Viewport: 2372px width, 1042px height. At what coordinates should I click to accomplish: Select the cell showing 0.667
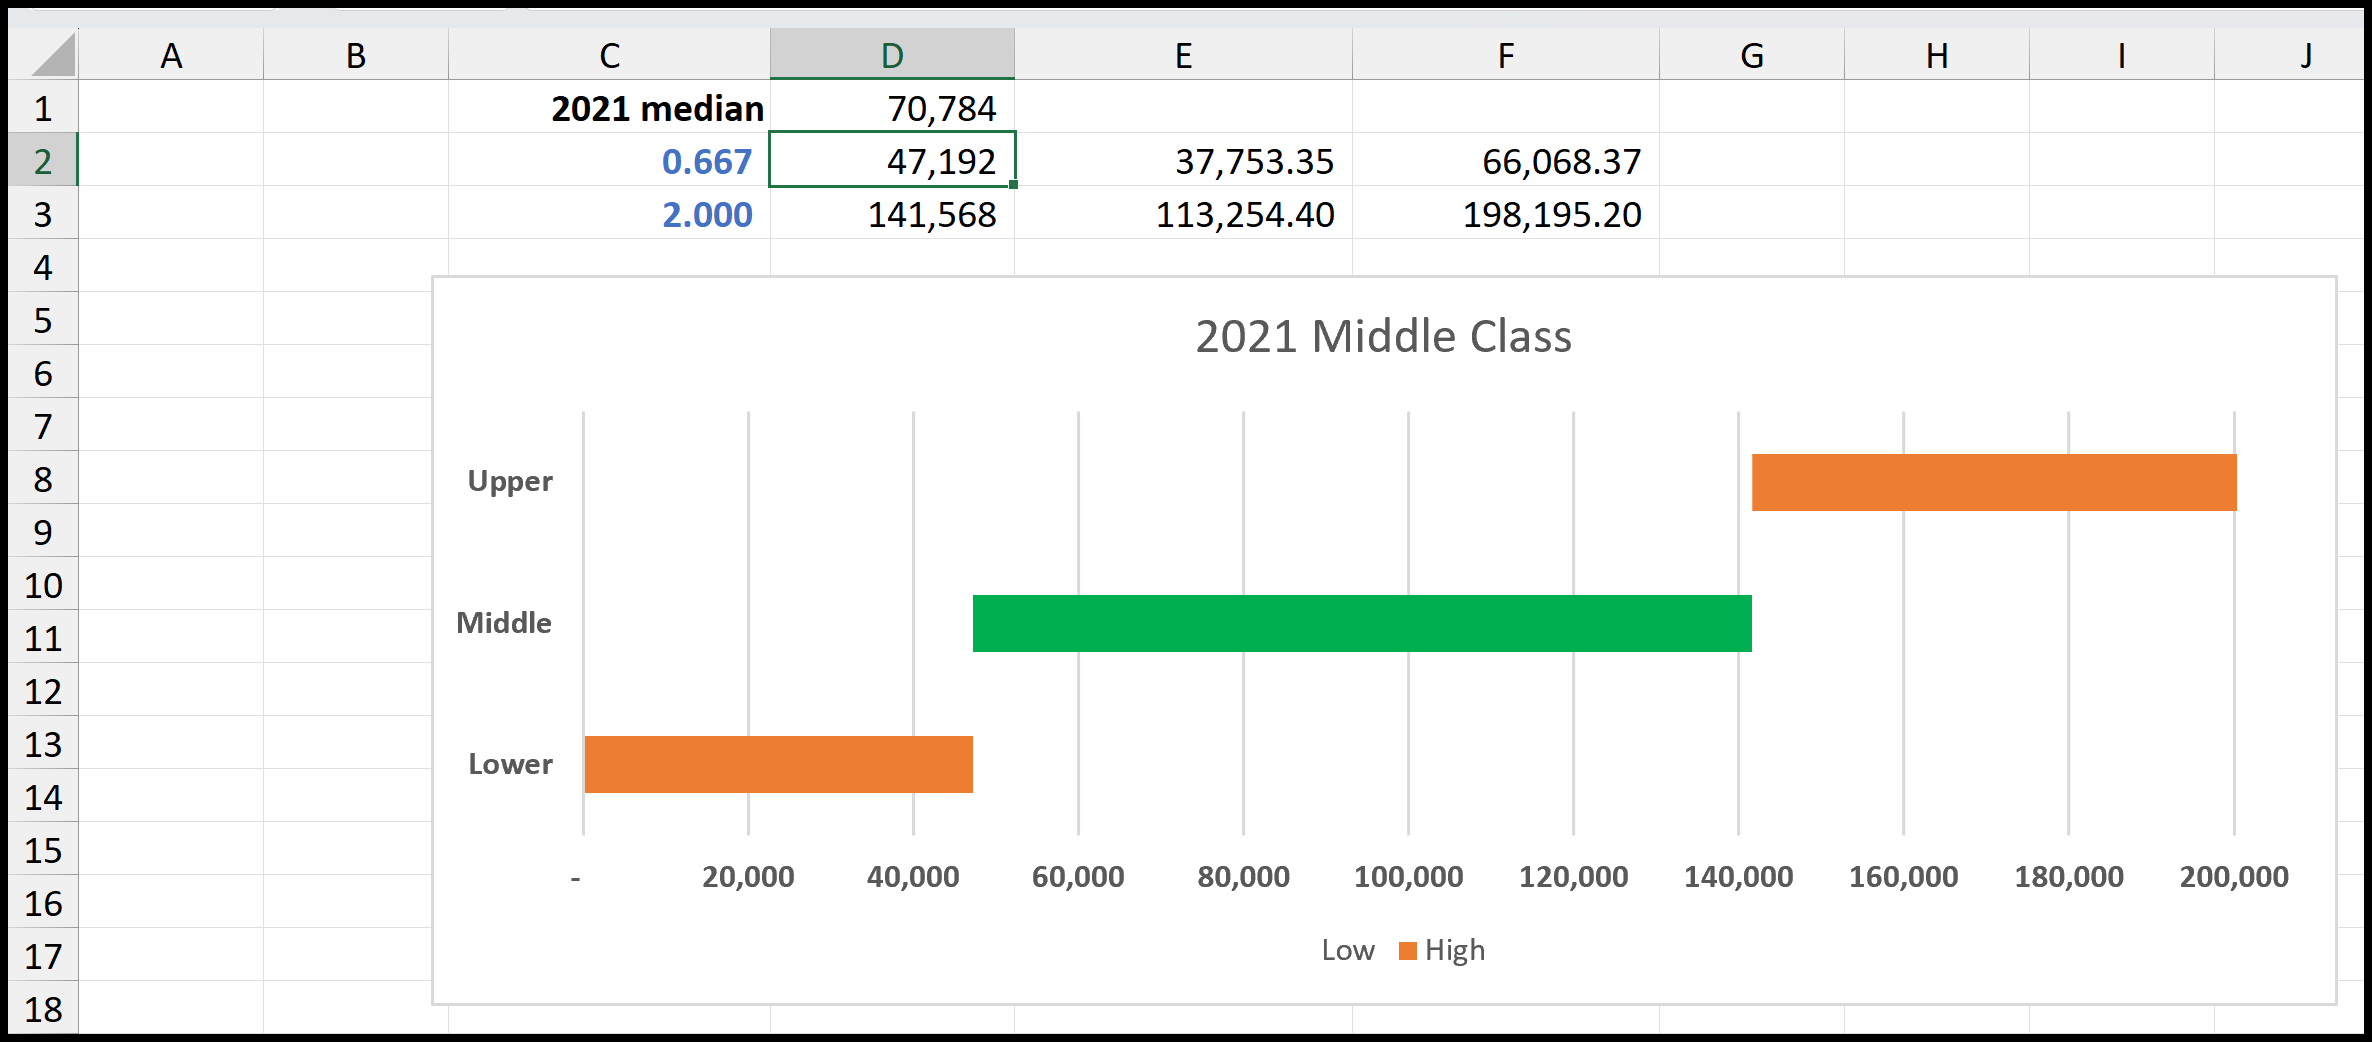coord(707,160)
